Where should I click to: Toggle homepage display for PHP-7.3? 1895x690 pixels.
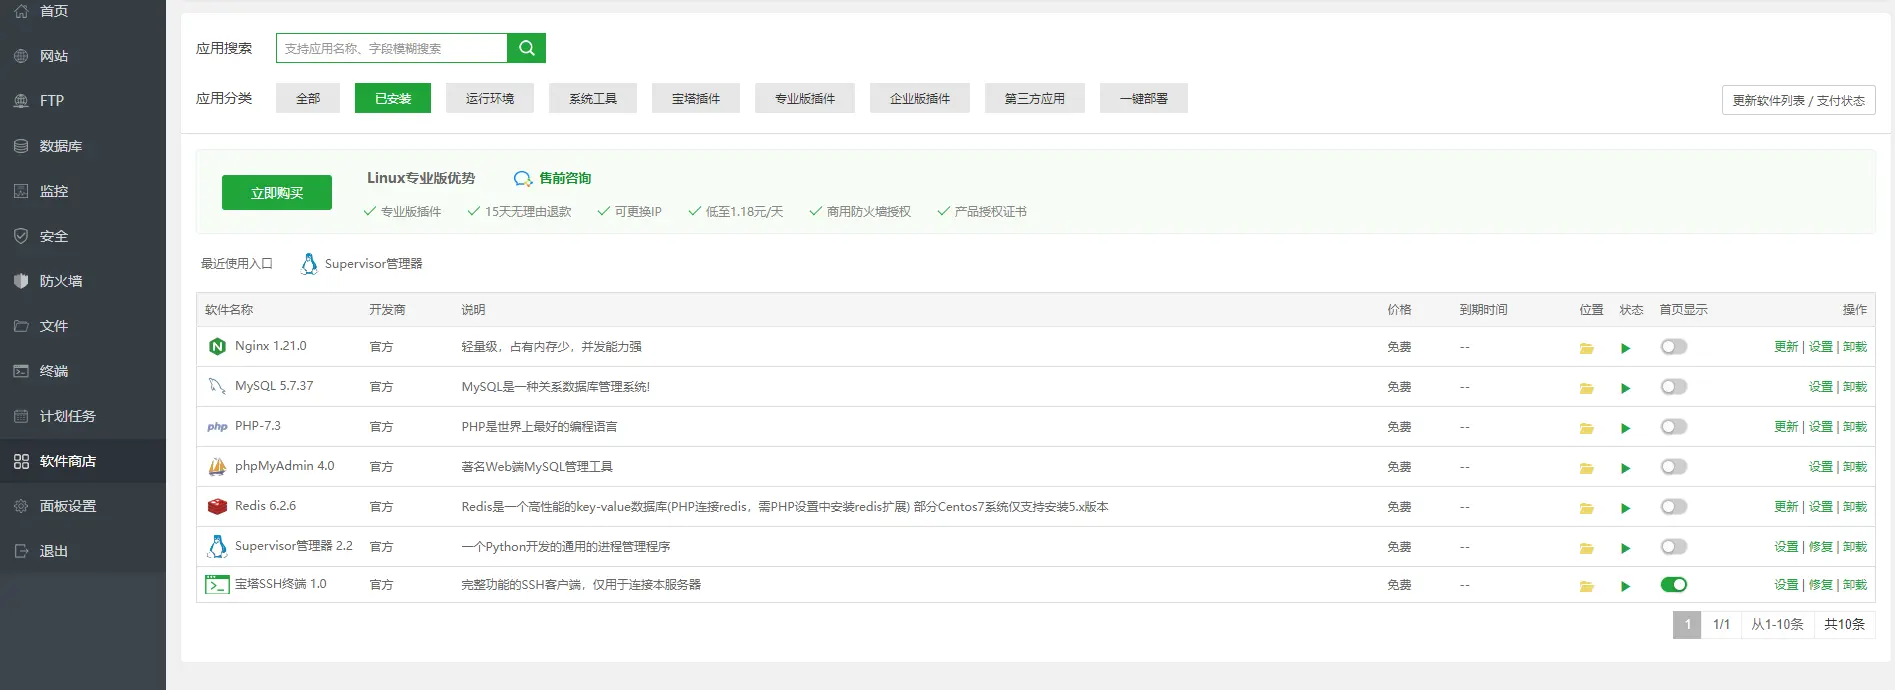(x=1674, y=426)
